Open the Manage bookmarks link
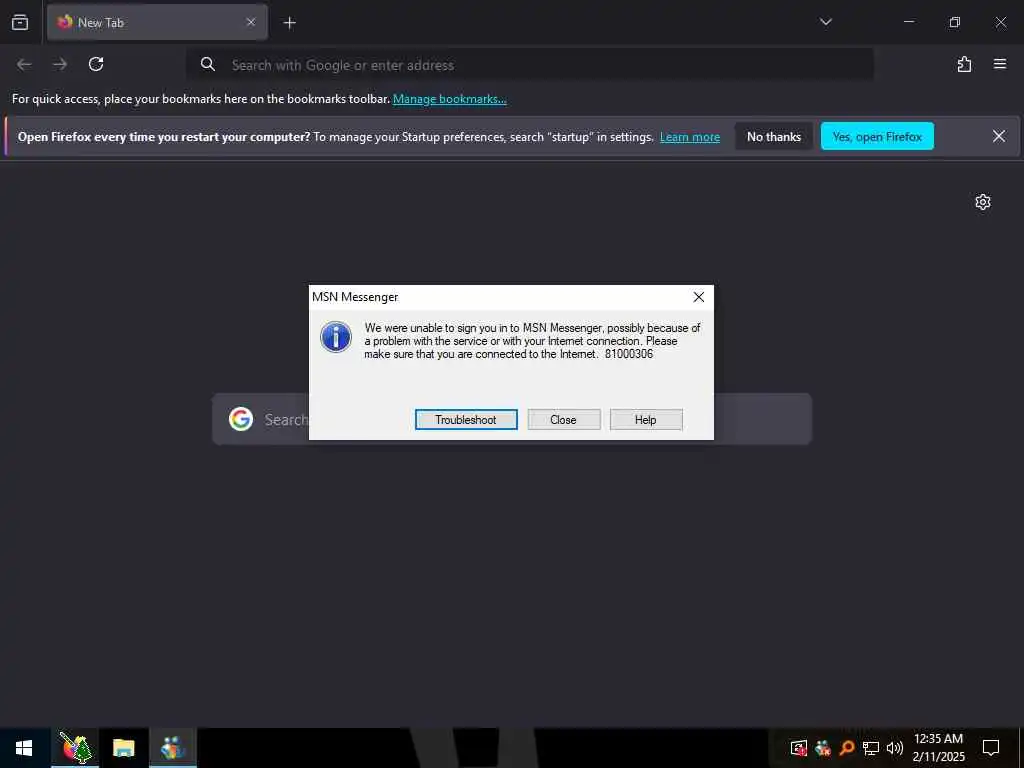Image resolution: width=1024 pixels, height=768 pixels. click(x=449, y=99)
